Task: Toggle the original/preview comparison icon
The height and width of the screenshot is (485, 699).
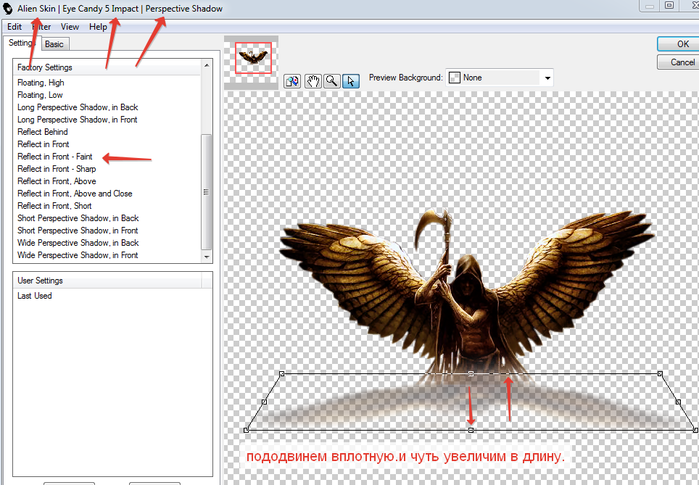Action: (292, 81)
